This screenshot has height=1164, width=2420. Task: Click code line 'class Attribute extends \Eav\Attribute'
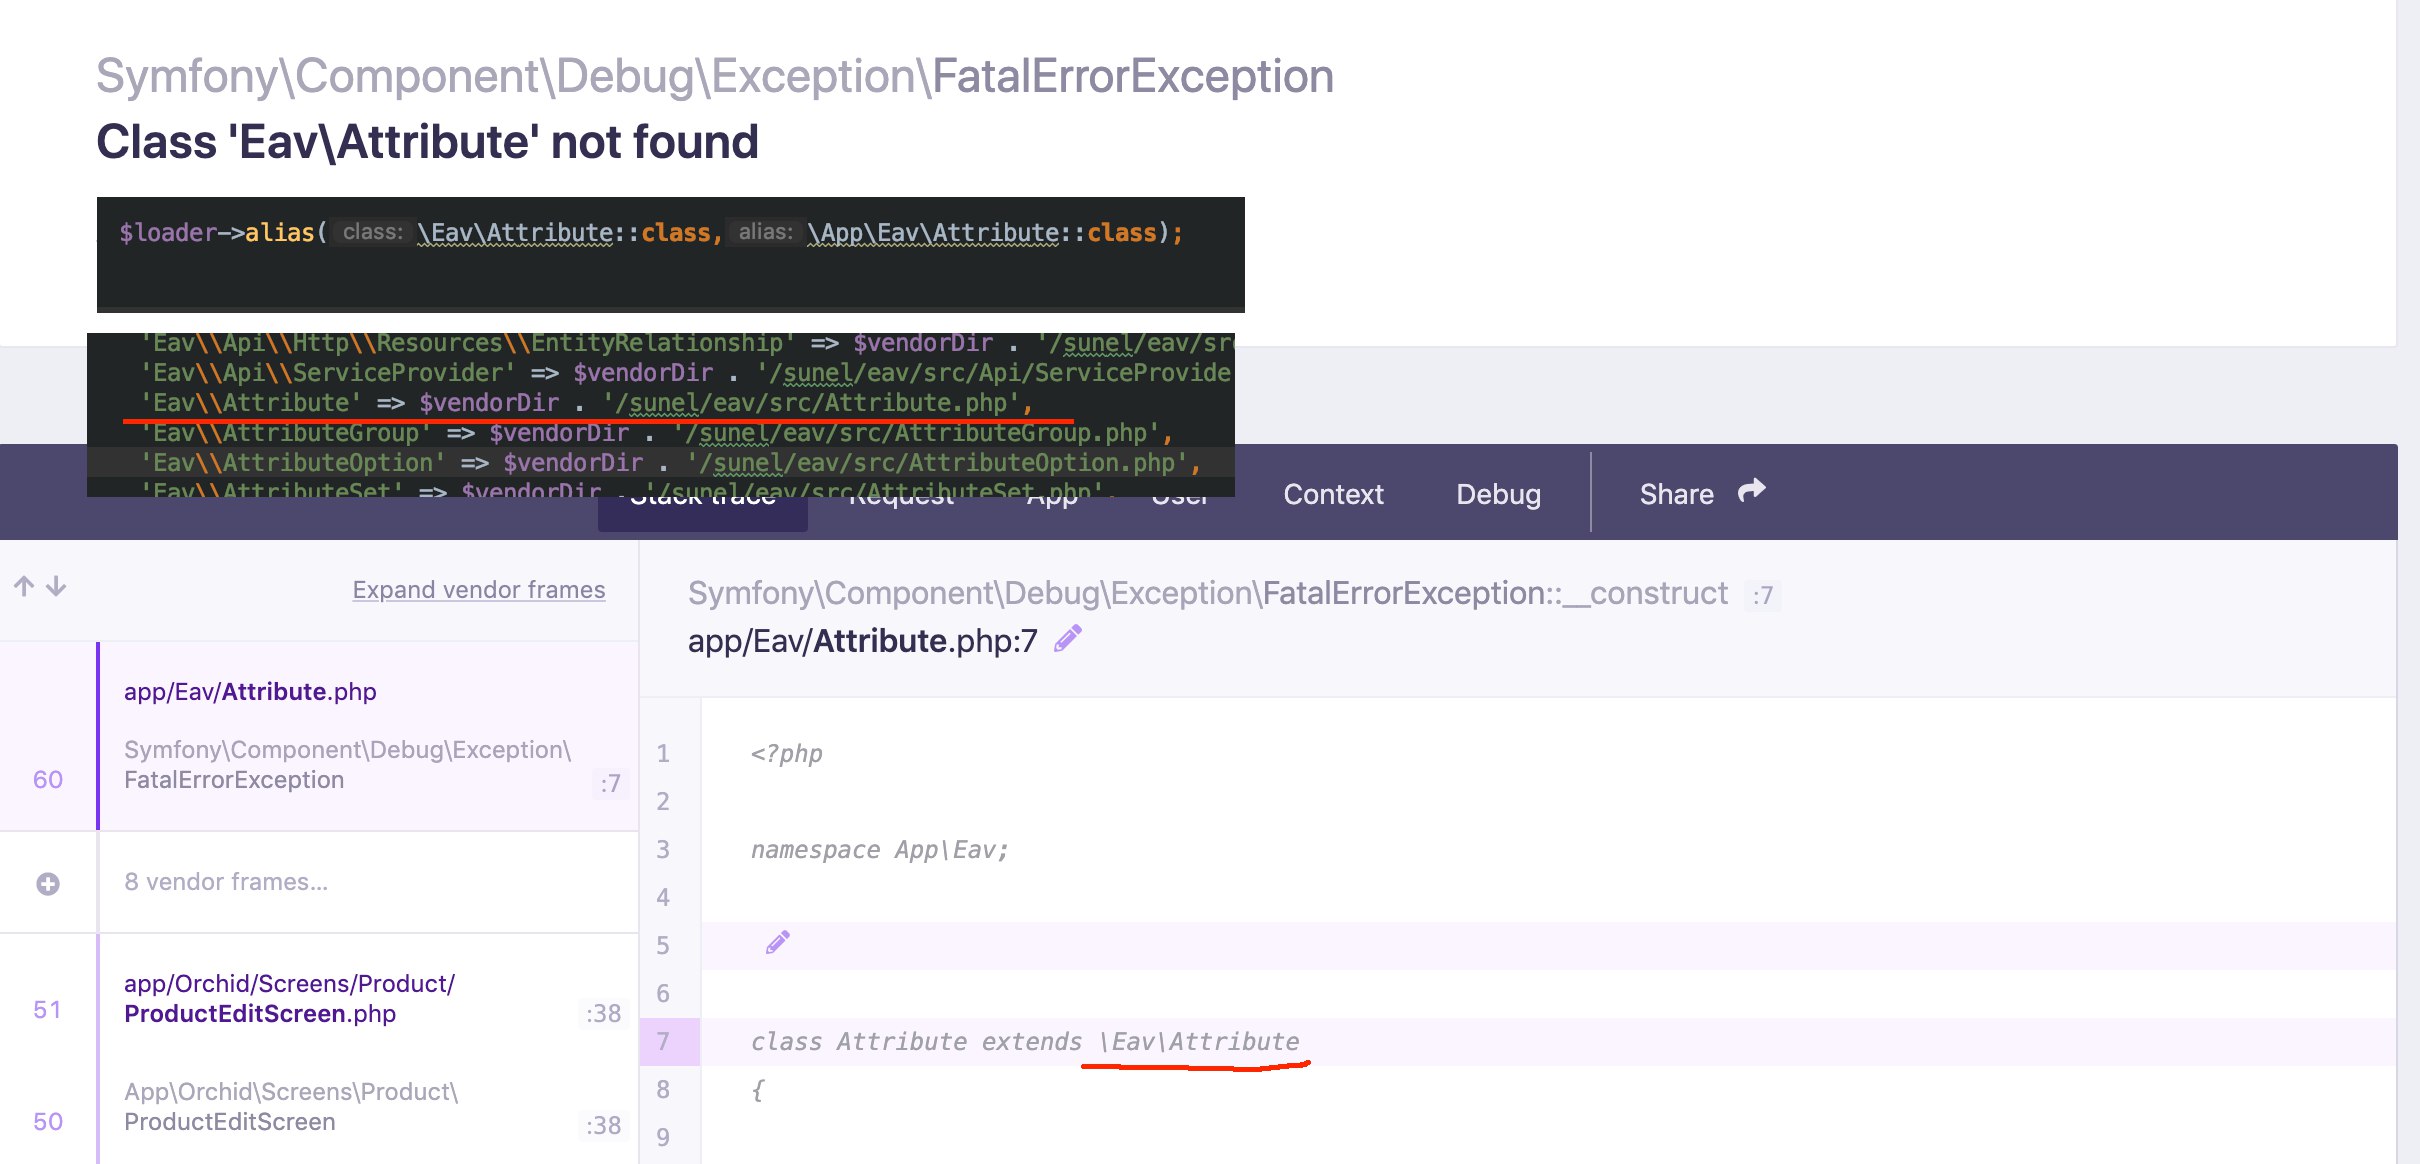point(1025,1041)
